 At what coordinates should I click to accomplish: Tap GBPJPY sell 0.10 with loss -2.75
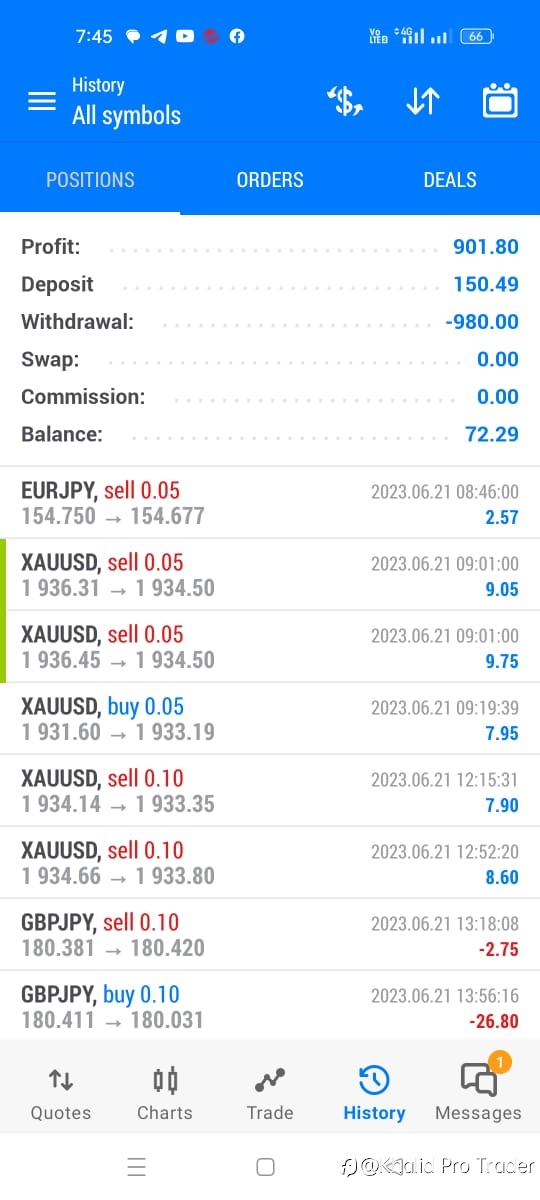coord(270,935)
